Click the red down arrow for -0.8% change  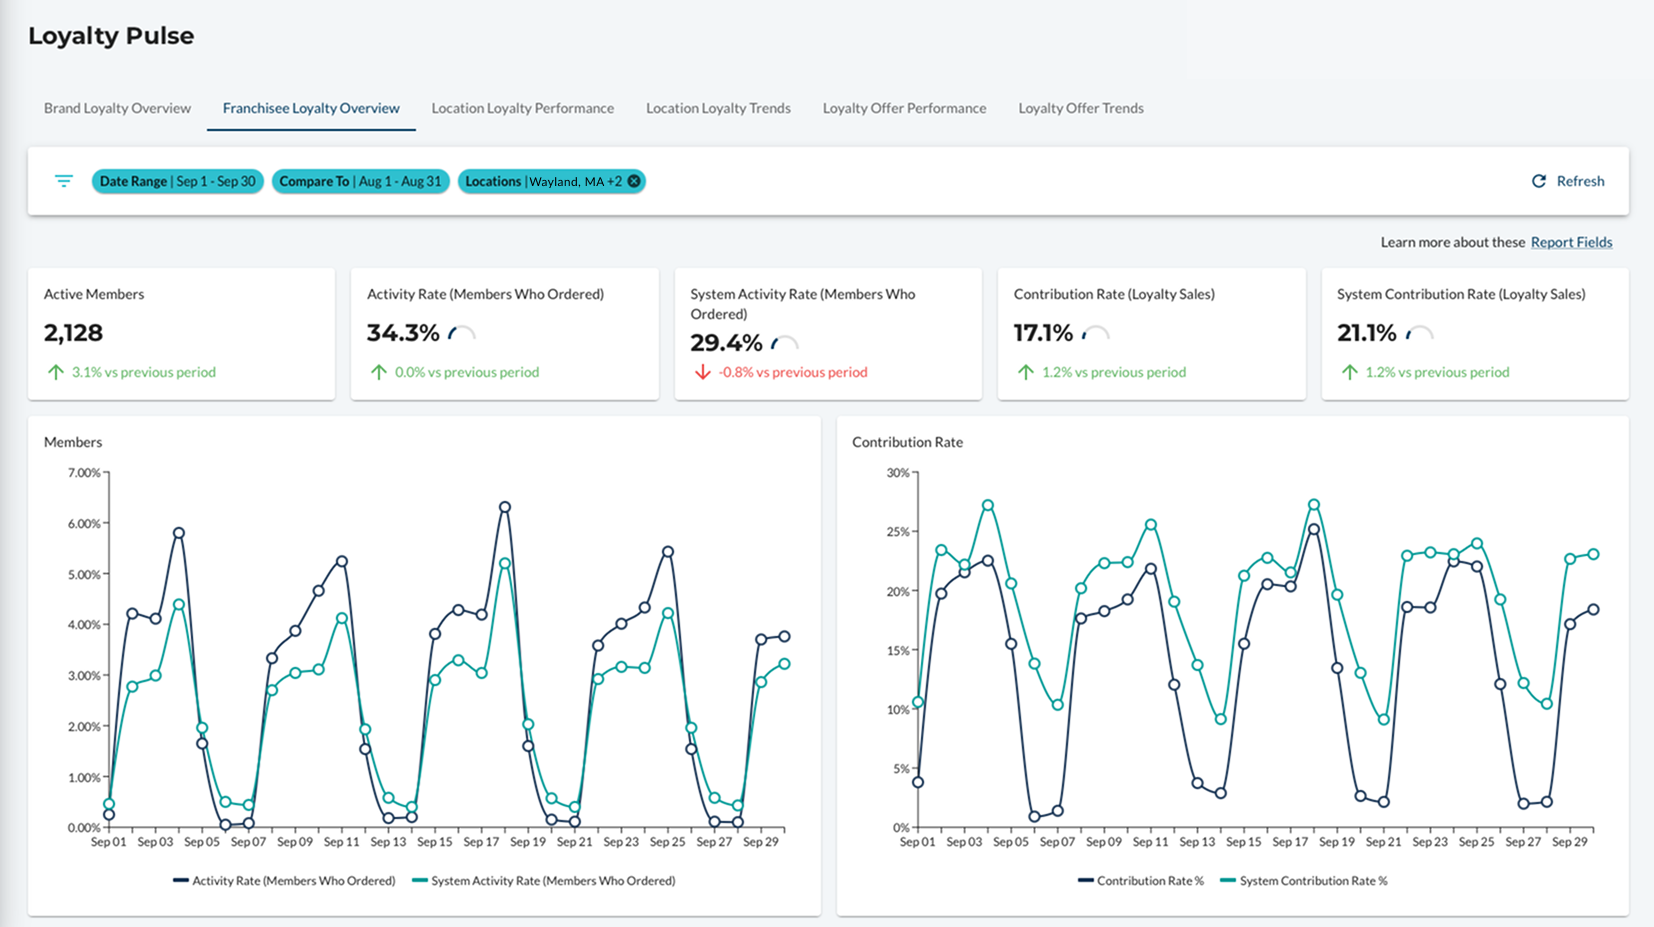(x=703, y=372)
